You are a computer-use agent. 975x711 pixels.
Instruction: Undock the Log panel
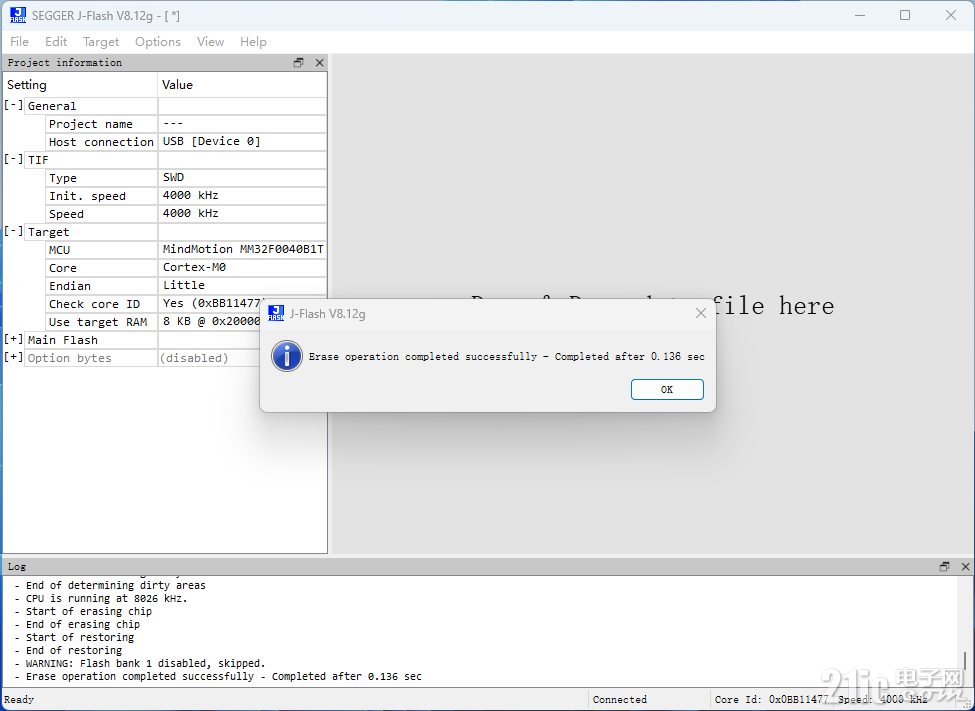click(945, 566)
